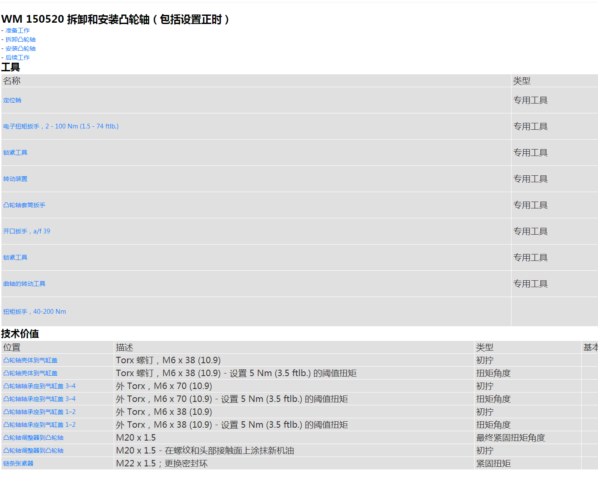Open bearing seat 1-2 link in 外 Torx M6 x 38 扭矩角度 row

click(x=39, y=425)
